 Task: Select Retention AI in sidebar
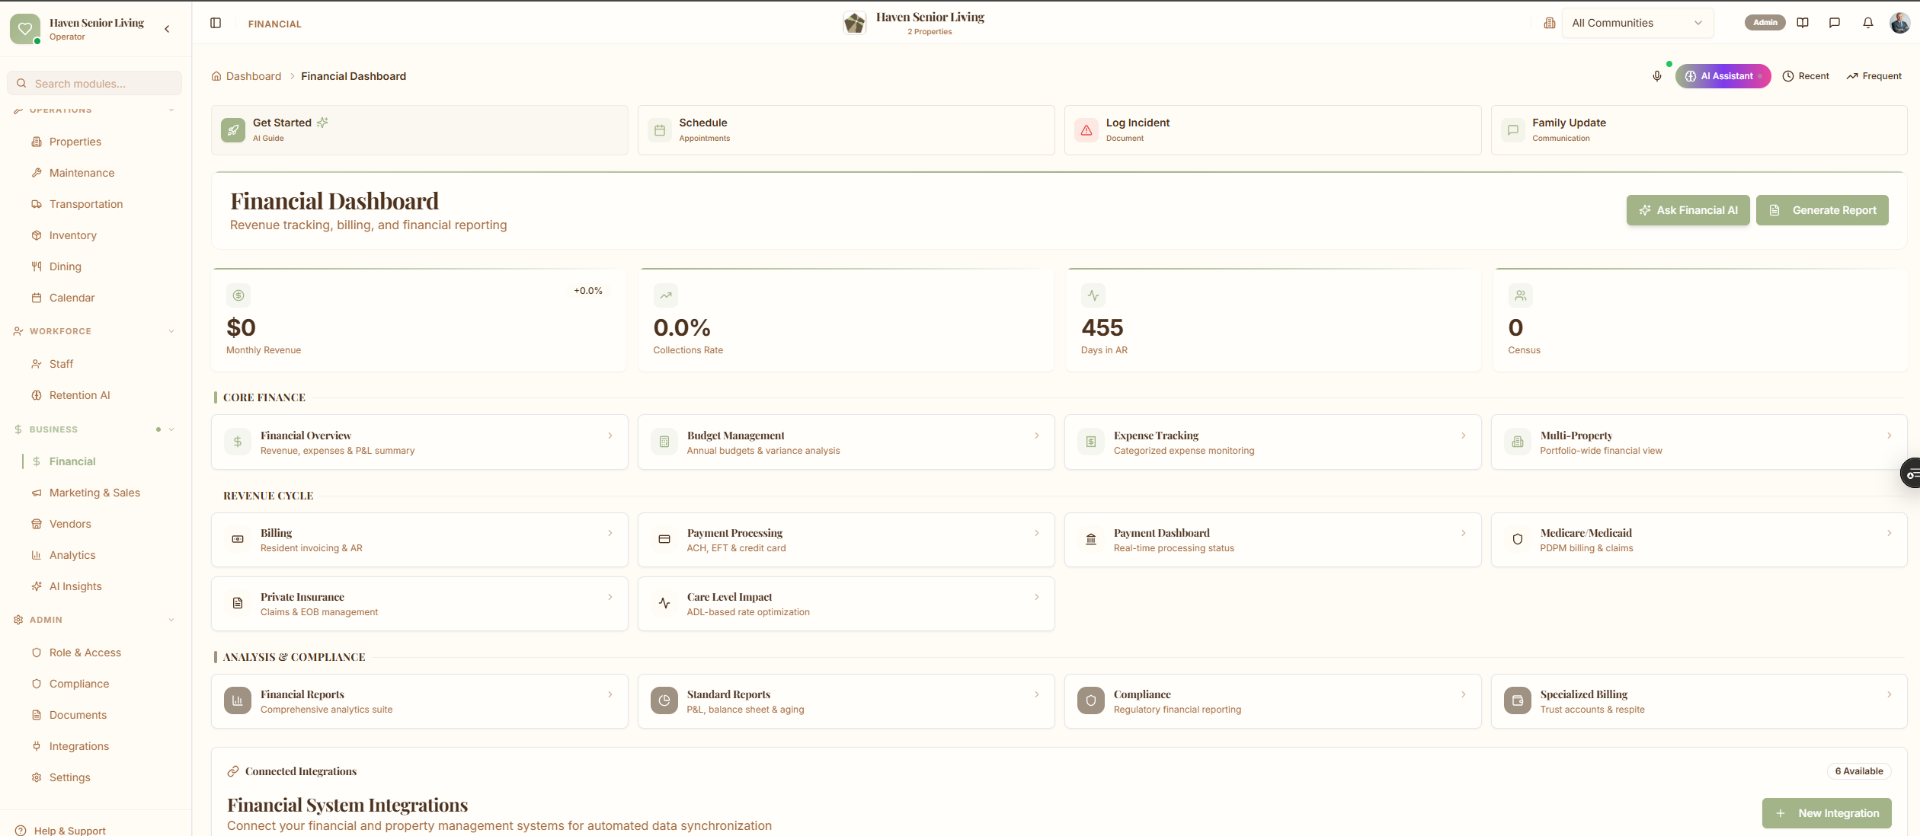[x=80, y=395]
